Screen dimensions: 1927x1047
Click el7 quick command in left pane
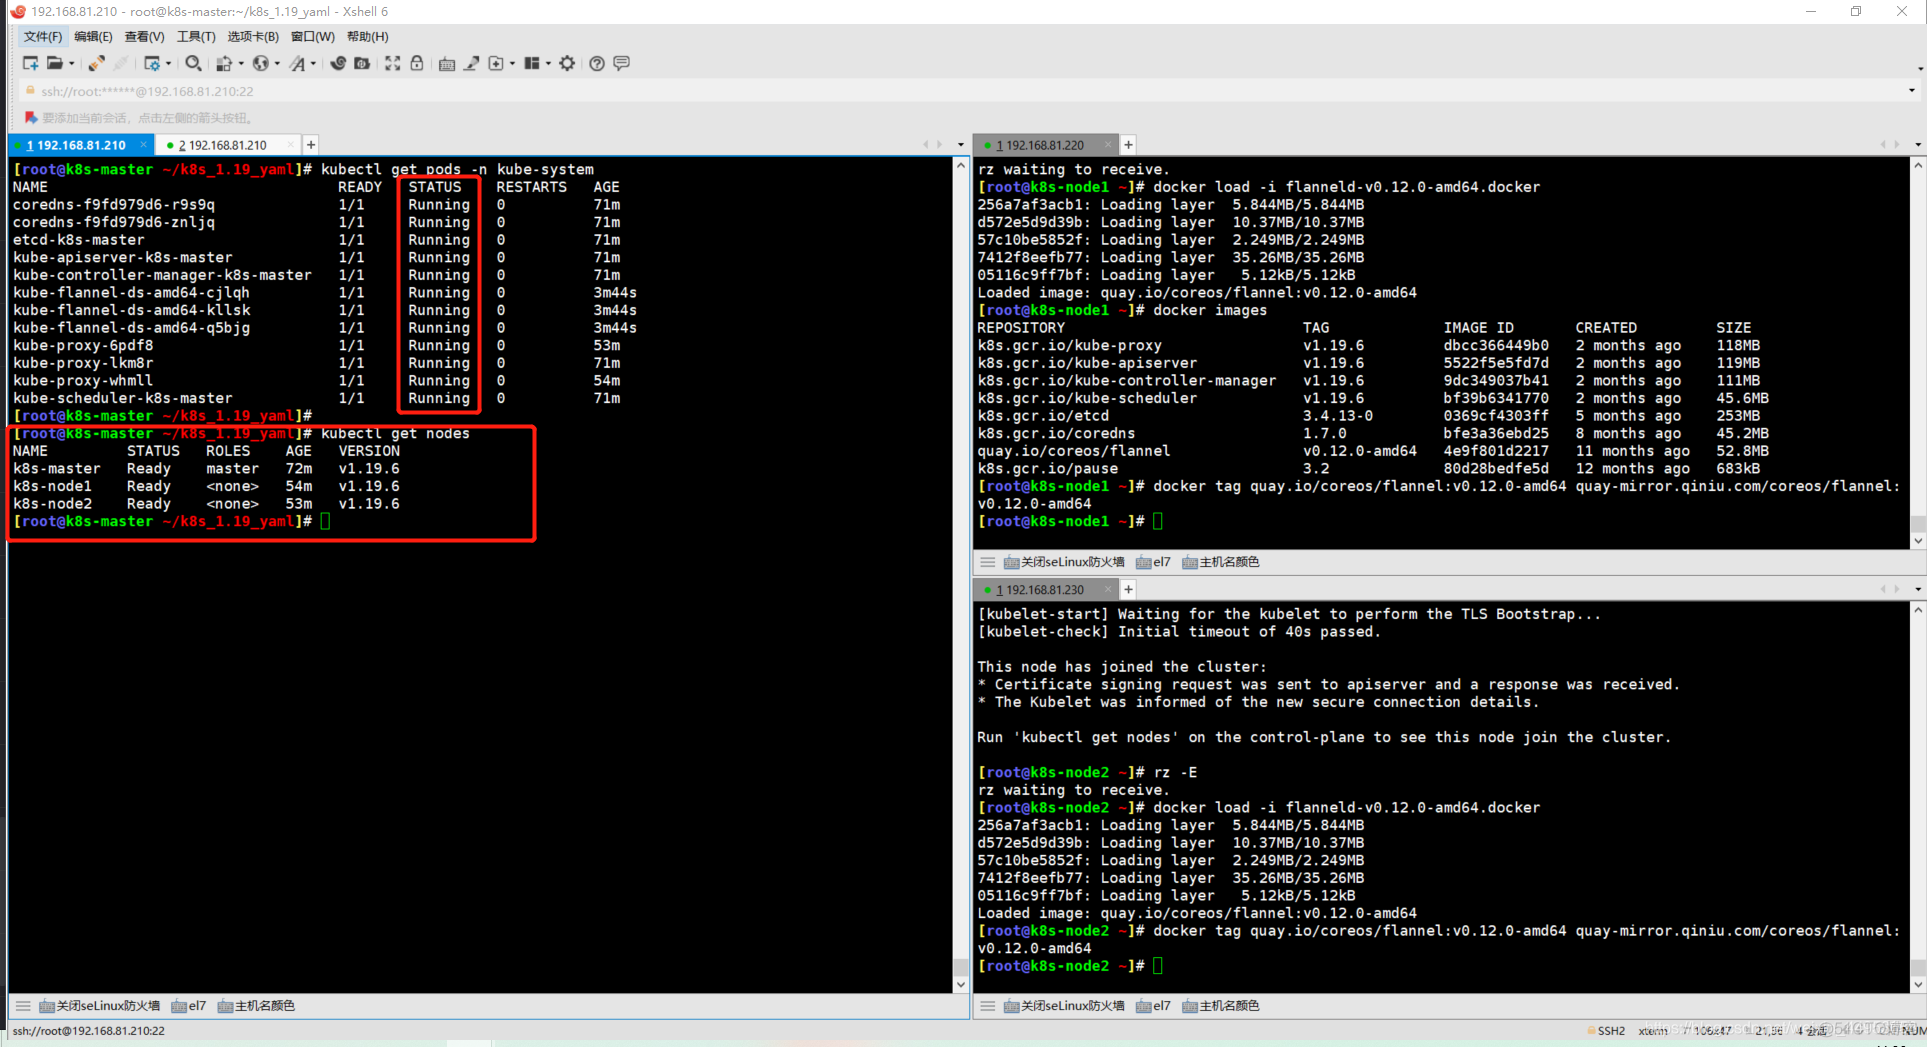point(188,1006)
